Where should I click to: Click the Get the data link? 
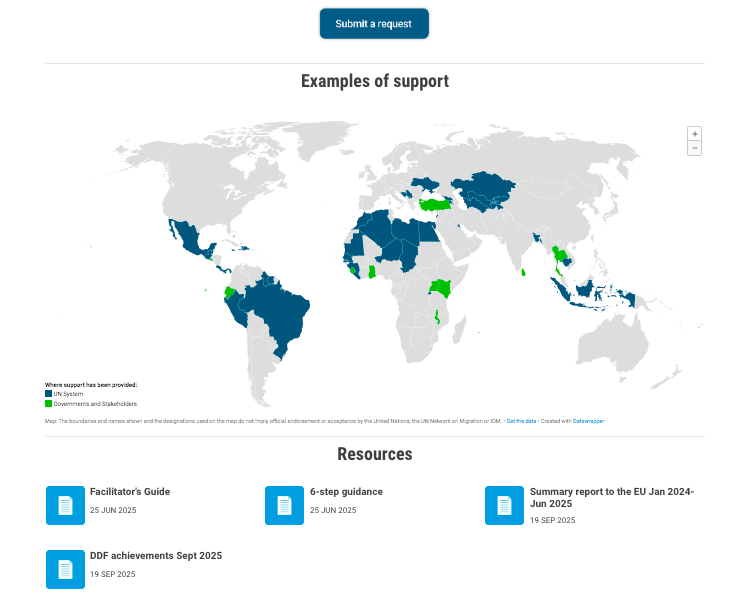tap(521, 421)
